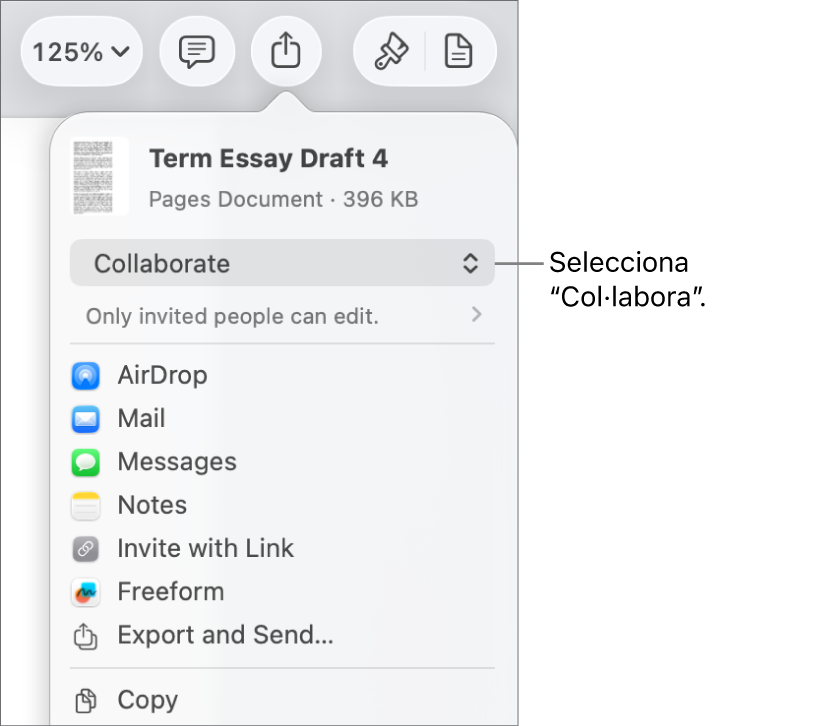Click the AirDrop icon
Viewport: 819px width, 726px height.
(86, 376)
